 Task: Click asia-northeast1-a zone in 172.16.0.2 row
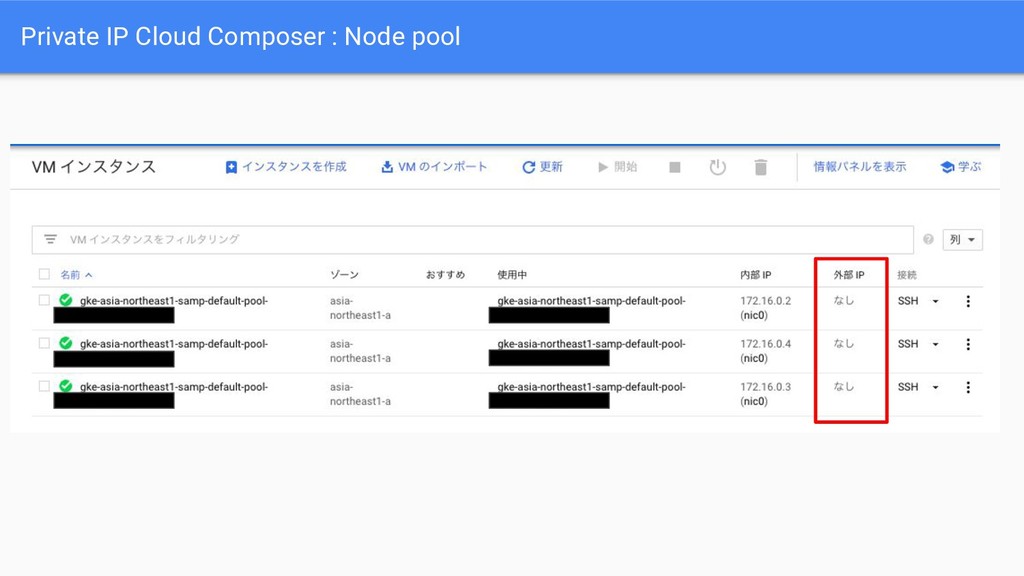click(x=360, y=308)
